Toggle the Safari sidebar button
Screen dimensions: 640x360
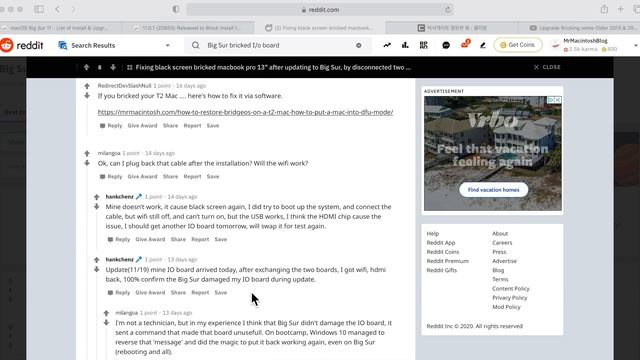(39, 9)
